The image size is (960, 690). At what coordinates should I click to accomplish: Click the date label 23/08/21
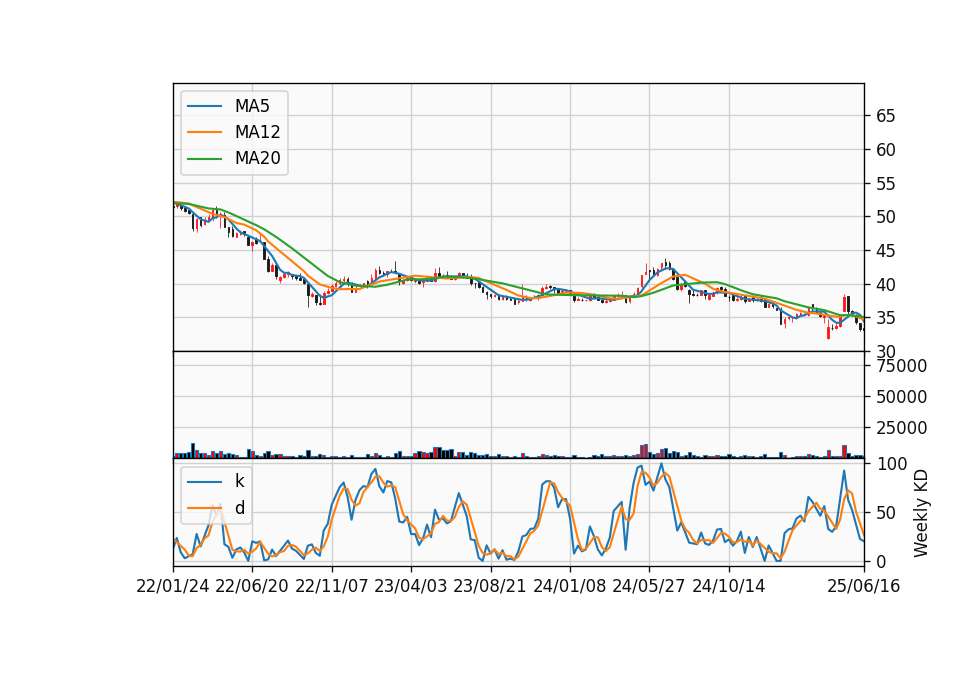[x=490, y=587]
